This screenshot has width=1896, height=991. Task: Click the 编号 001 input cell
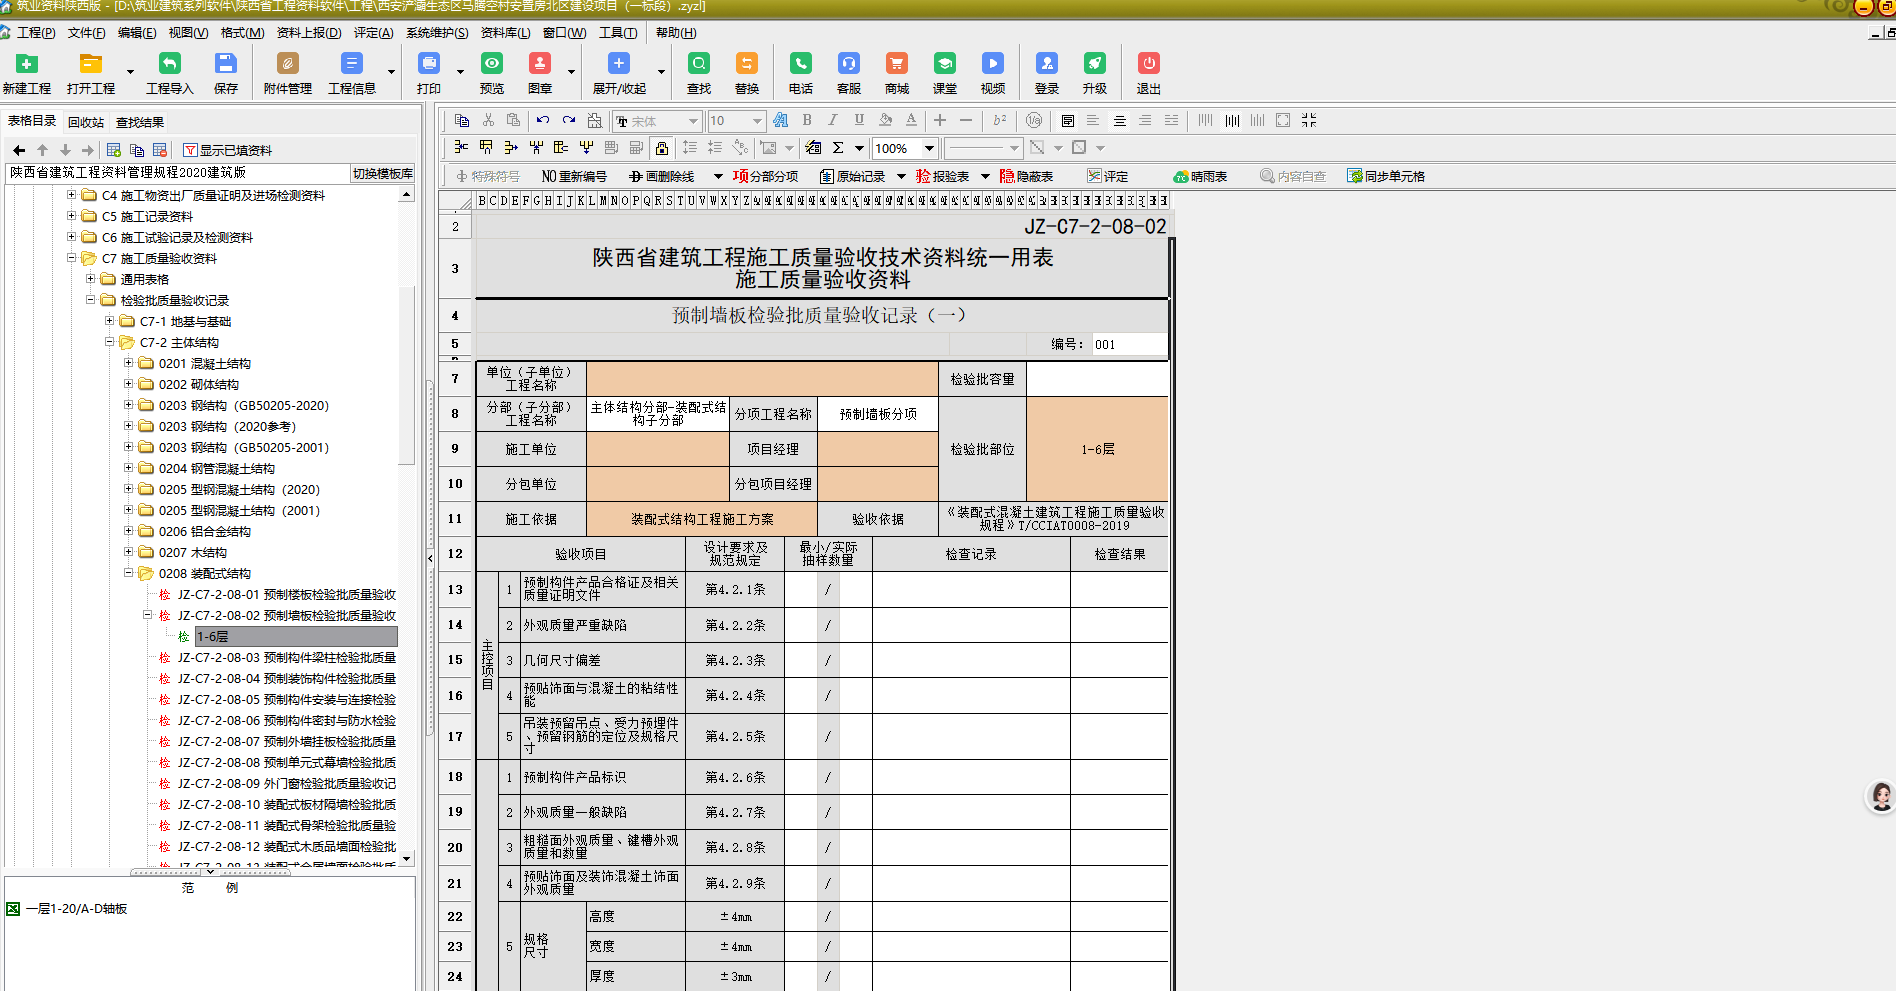click(1129, 344)
